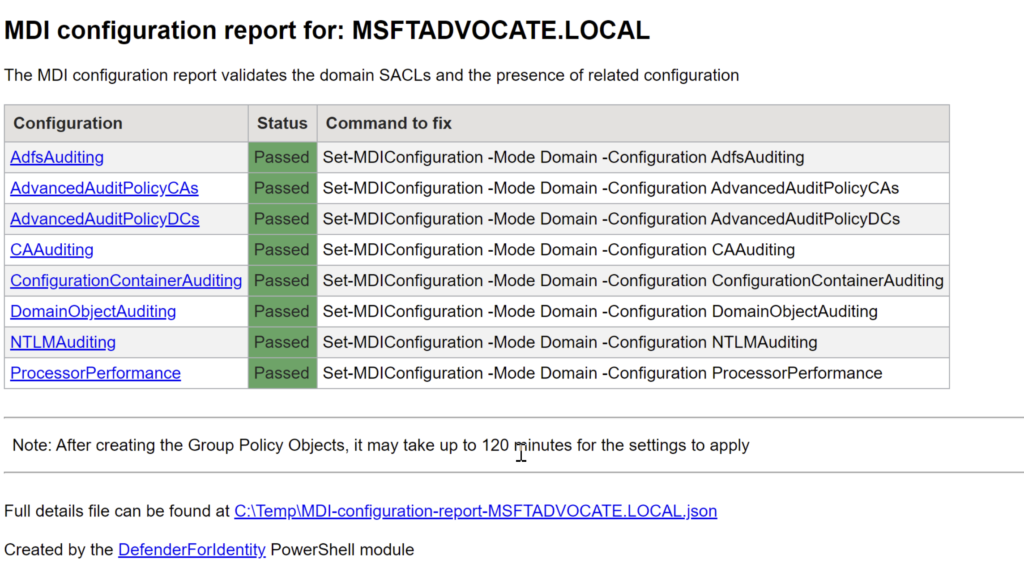Image resolution: width=1024 pixels, height=585 pixels.
Task: Click the AdvancedAuditPolicyCAs link
Action: tap(104, 188)
